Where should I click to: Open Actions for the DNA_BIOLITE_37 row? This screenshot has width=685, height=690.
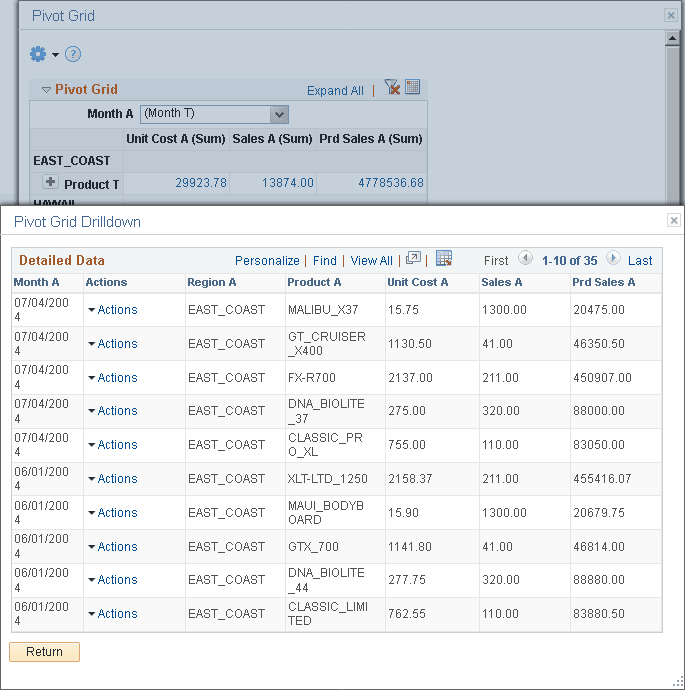pos(113,411)
